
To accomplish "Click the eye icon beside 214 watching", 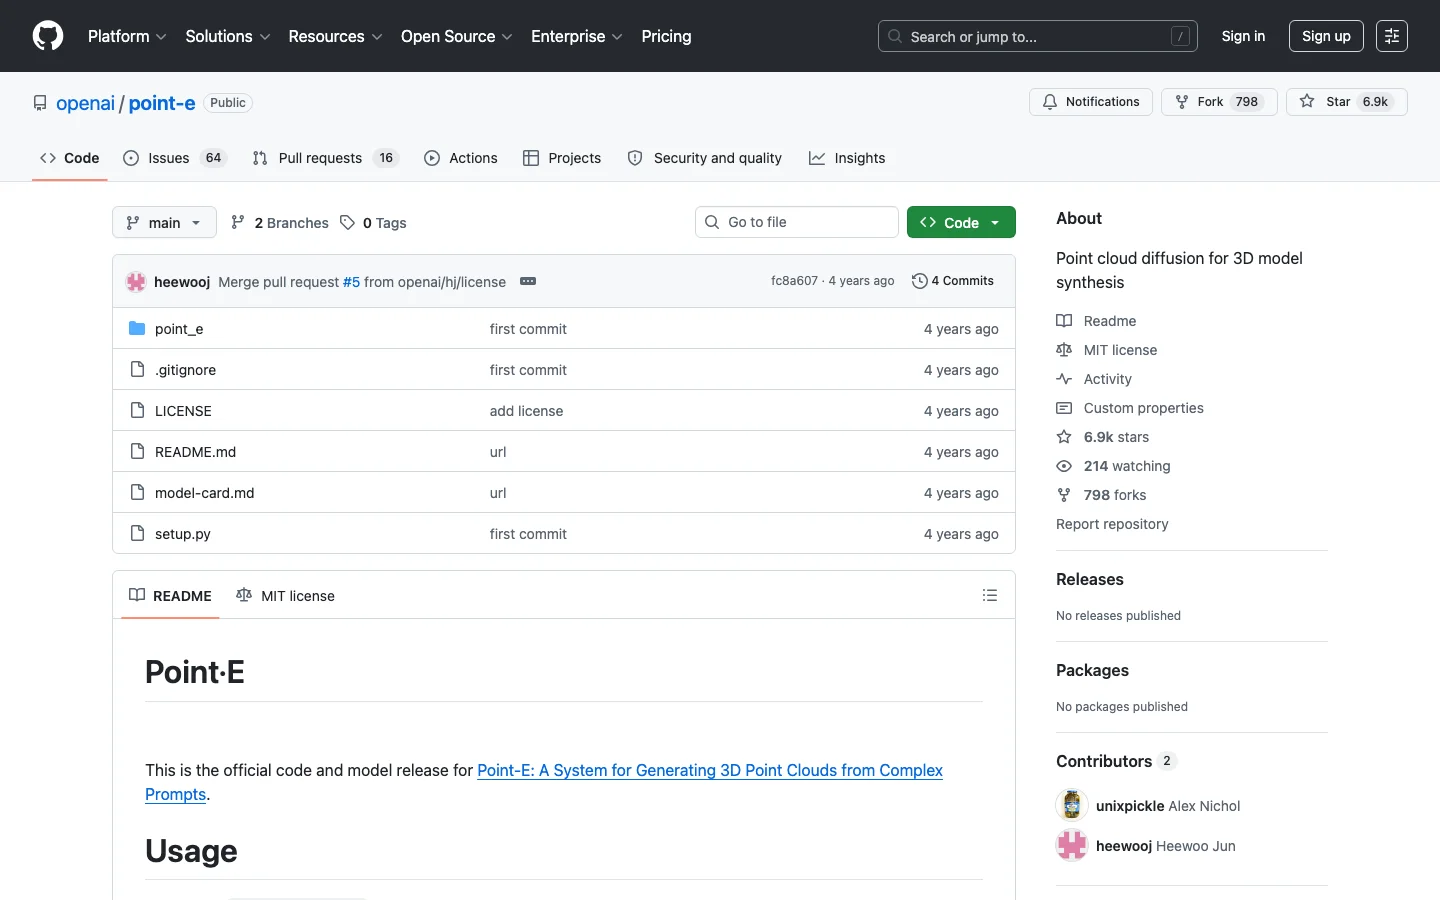I will point(1064,466).
